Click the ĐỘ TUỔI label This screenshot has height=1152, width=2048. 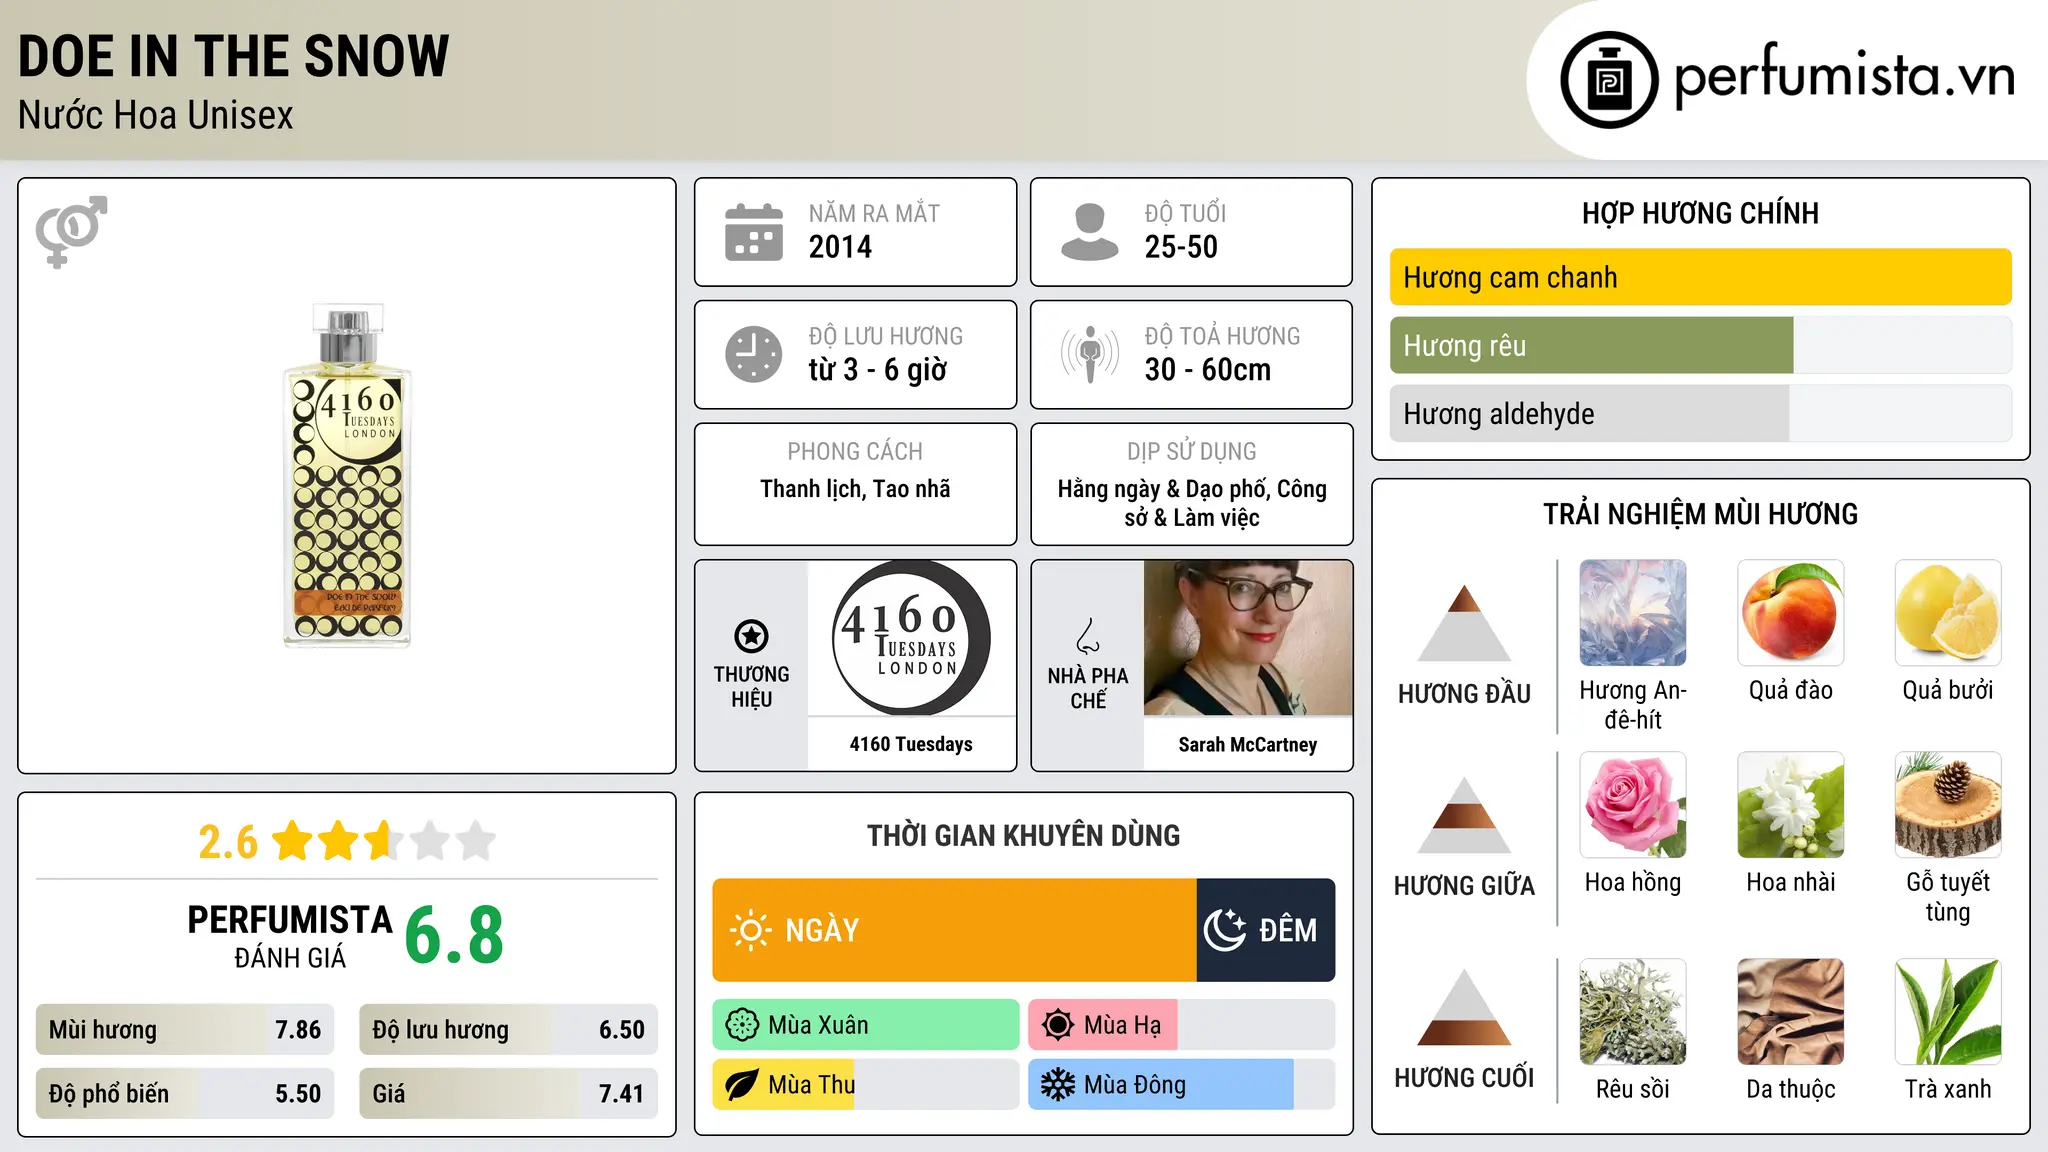pos(1185,213)
